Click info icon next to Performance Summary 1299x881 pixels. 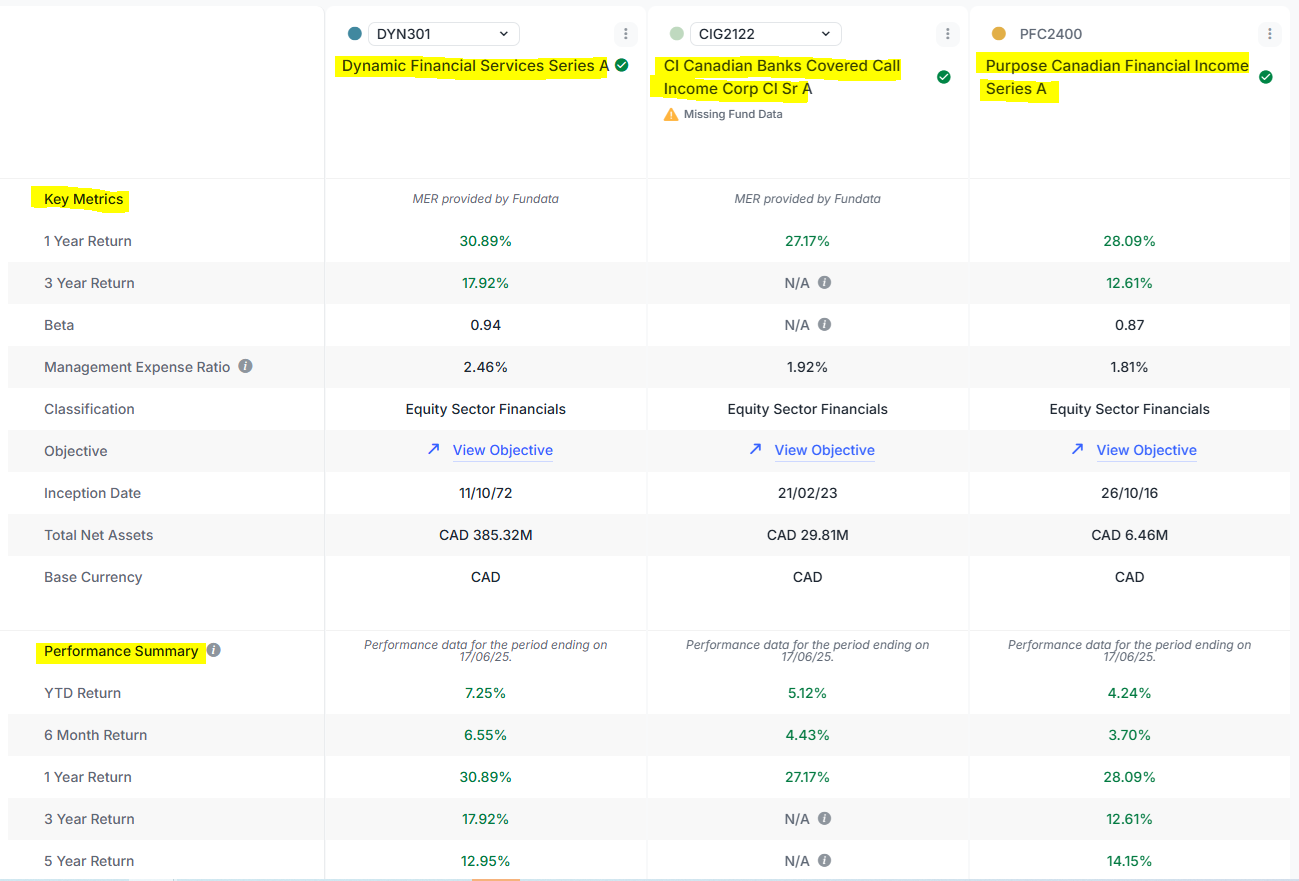213,650
